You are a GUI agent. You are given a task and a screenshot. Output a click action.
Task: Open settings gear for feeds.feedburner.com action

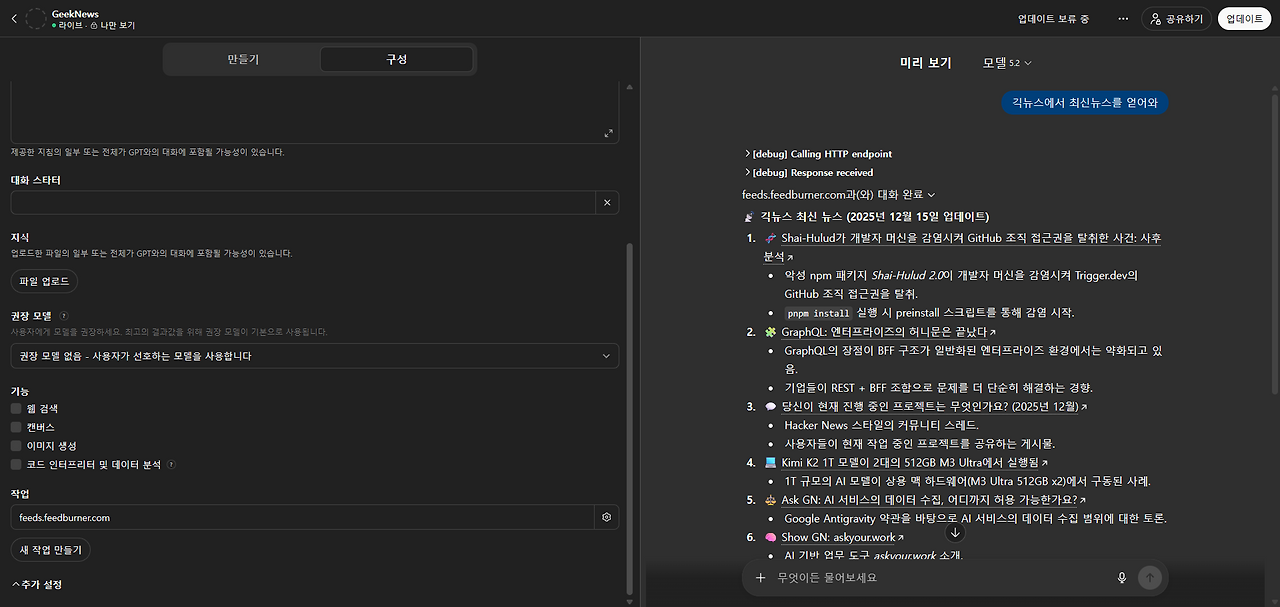606,517
